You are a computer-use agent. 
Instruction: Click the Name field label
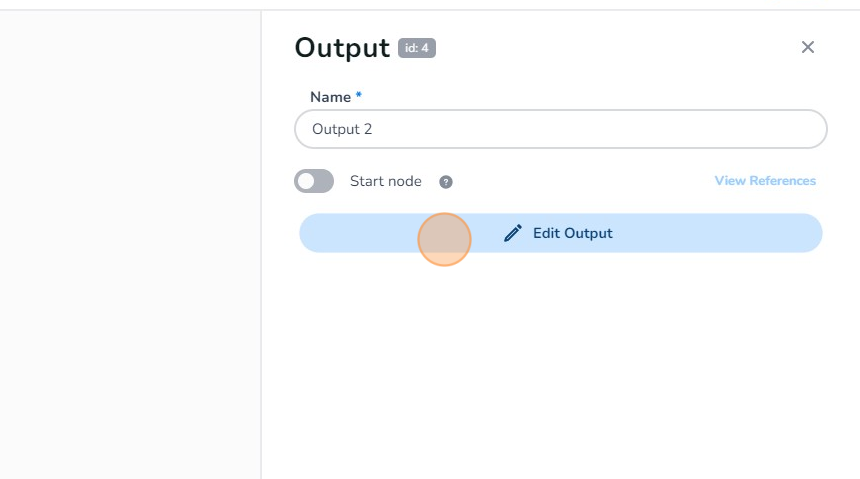pos(330,97)
